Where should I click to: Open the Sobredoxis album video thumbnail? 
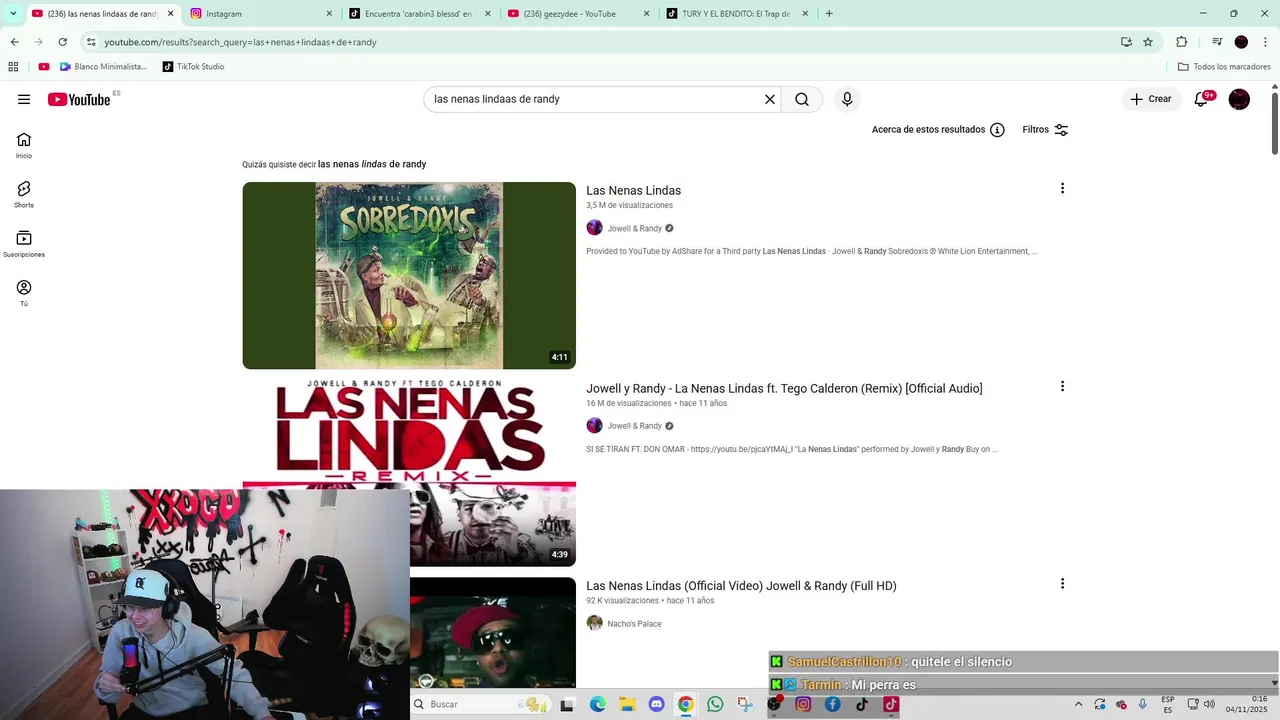[409, 275]
